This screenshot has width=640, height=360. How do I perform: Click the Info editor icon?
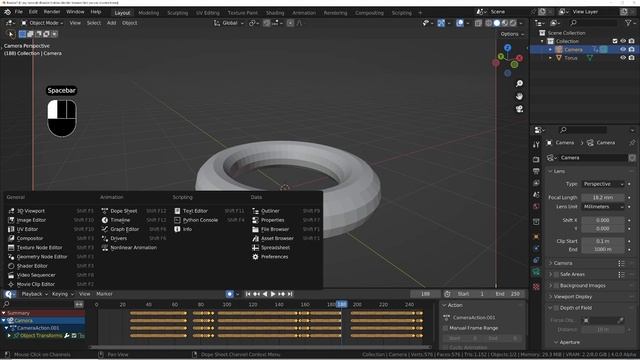177,229
